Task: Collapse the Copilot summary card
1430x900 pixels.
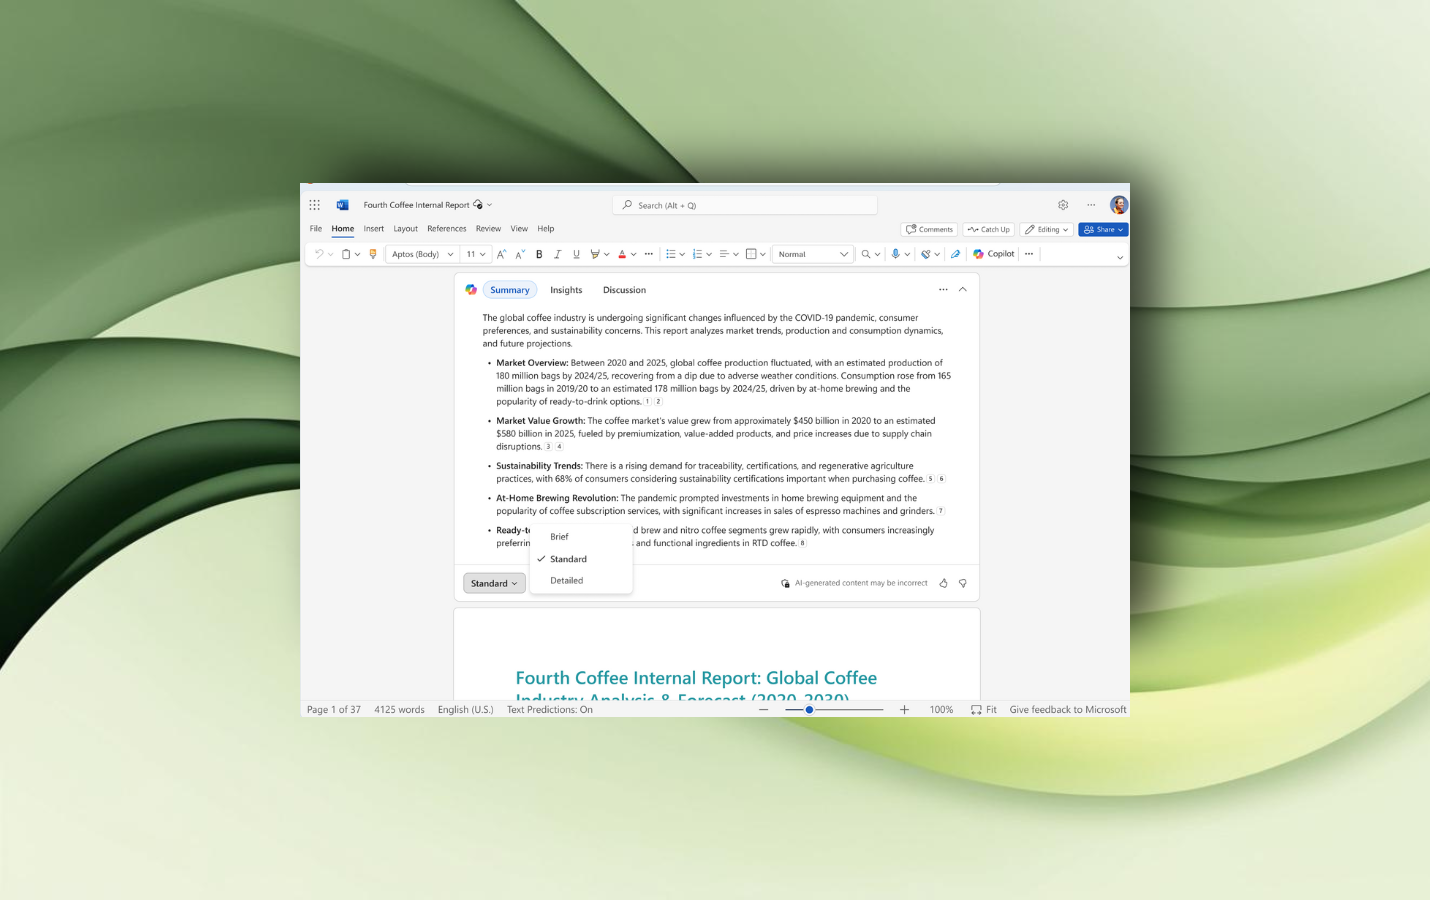Action: tap(963, 290)
